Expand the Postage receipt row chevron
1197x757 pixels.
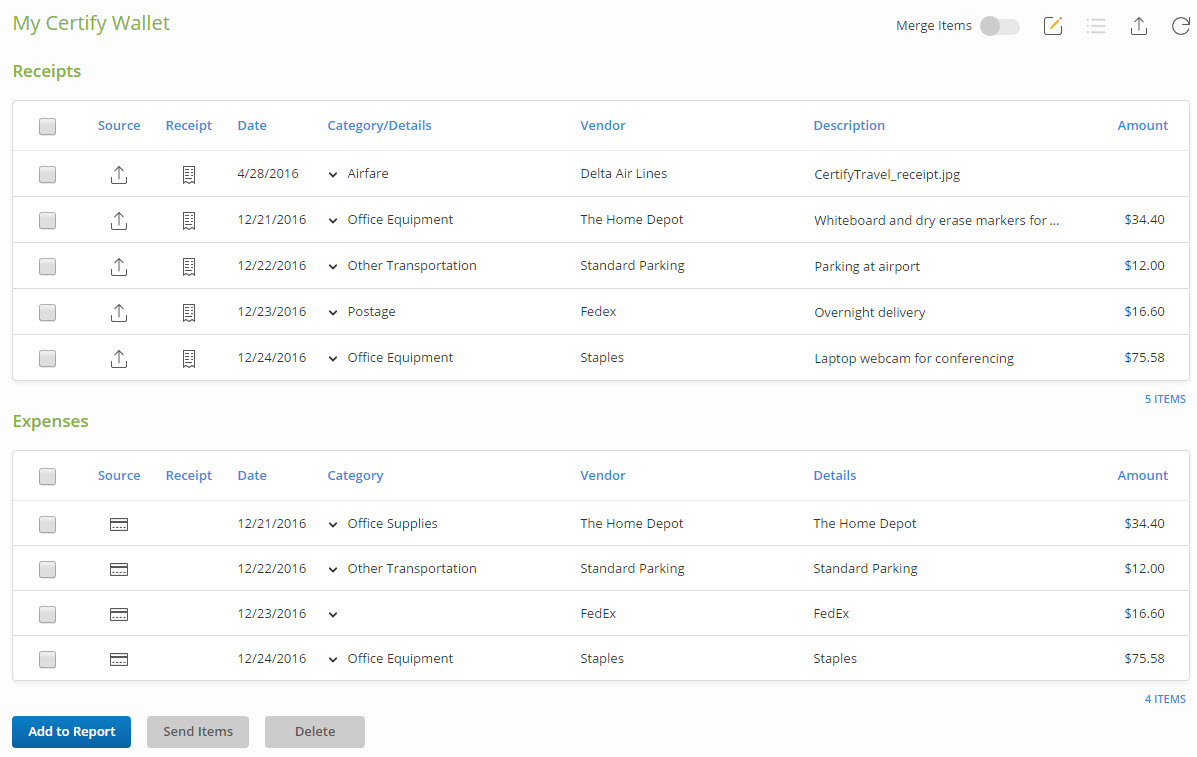point(333,312)
